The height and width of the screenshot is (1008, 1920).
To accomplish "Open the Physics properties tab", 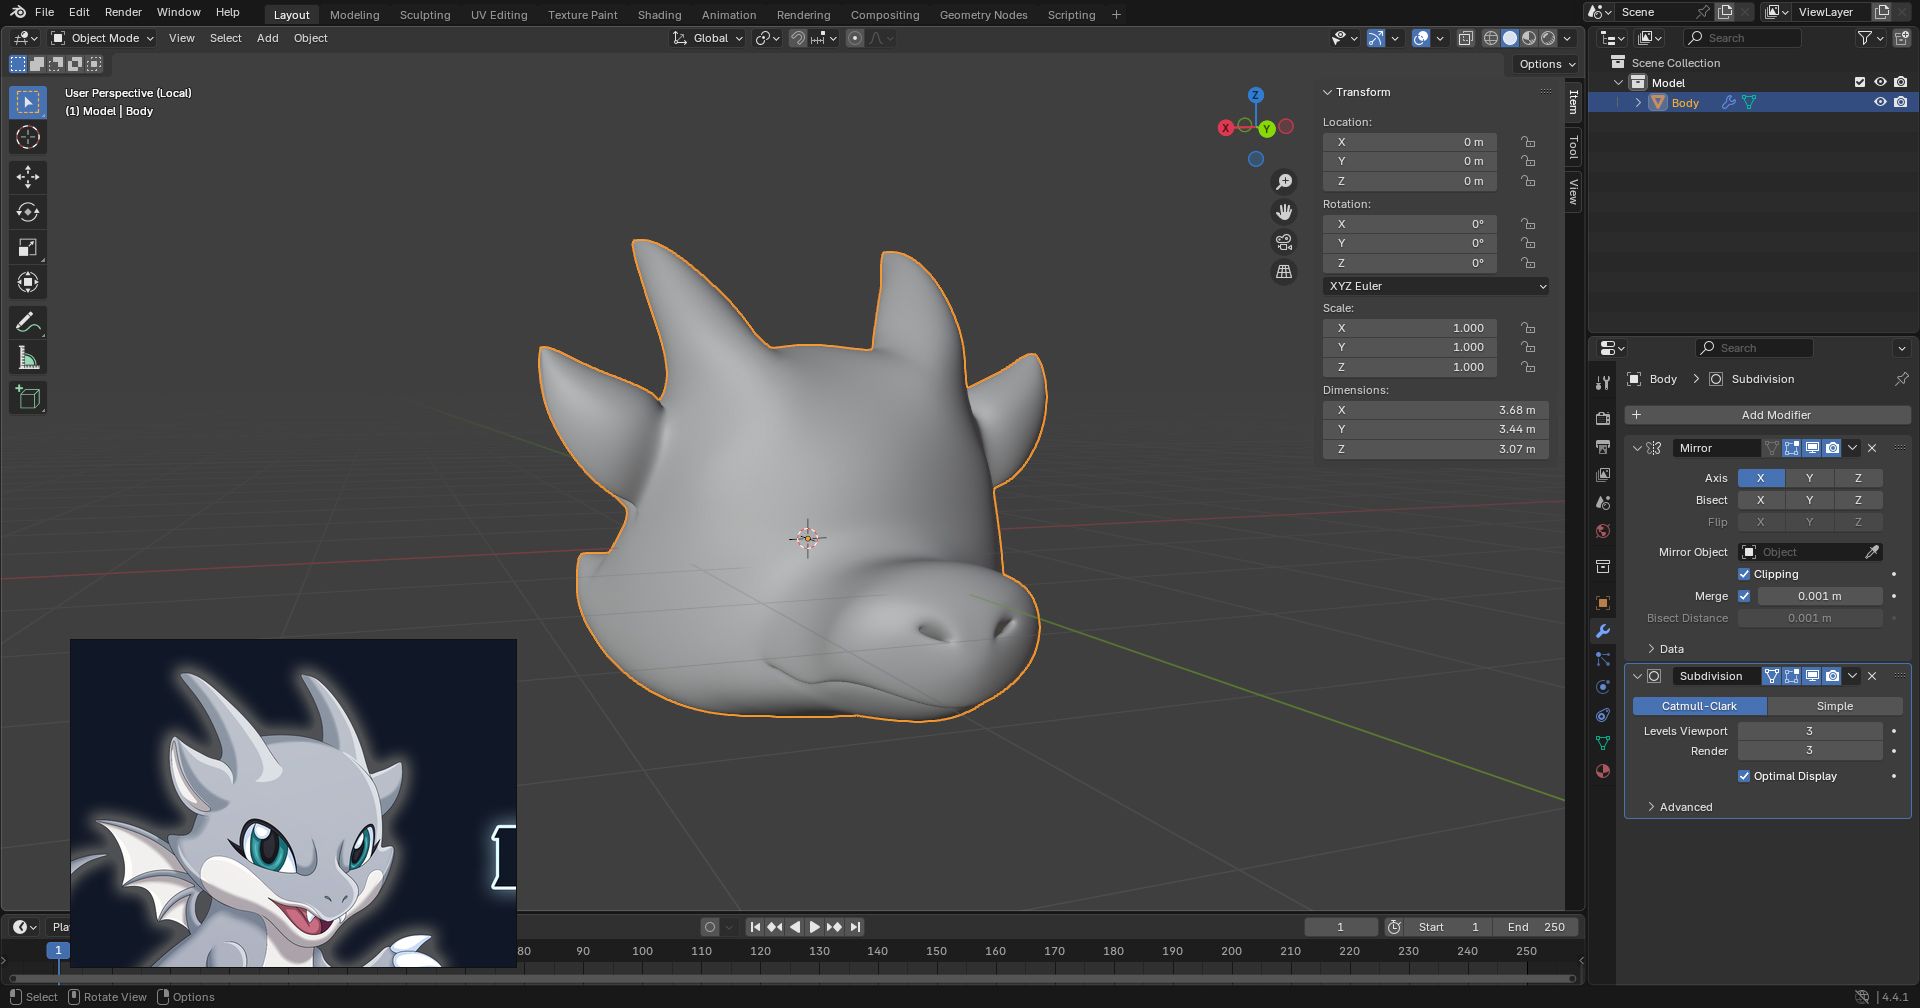I will point(1603,687).
